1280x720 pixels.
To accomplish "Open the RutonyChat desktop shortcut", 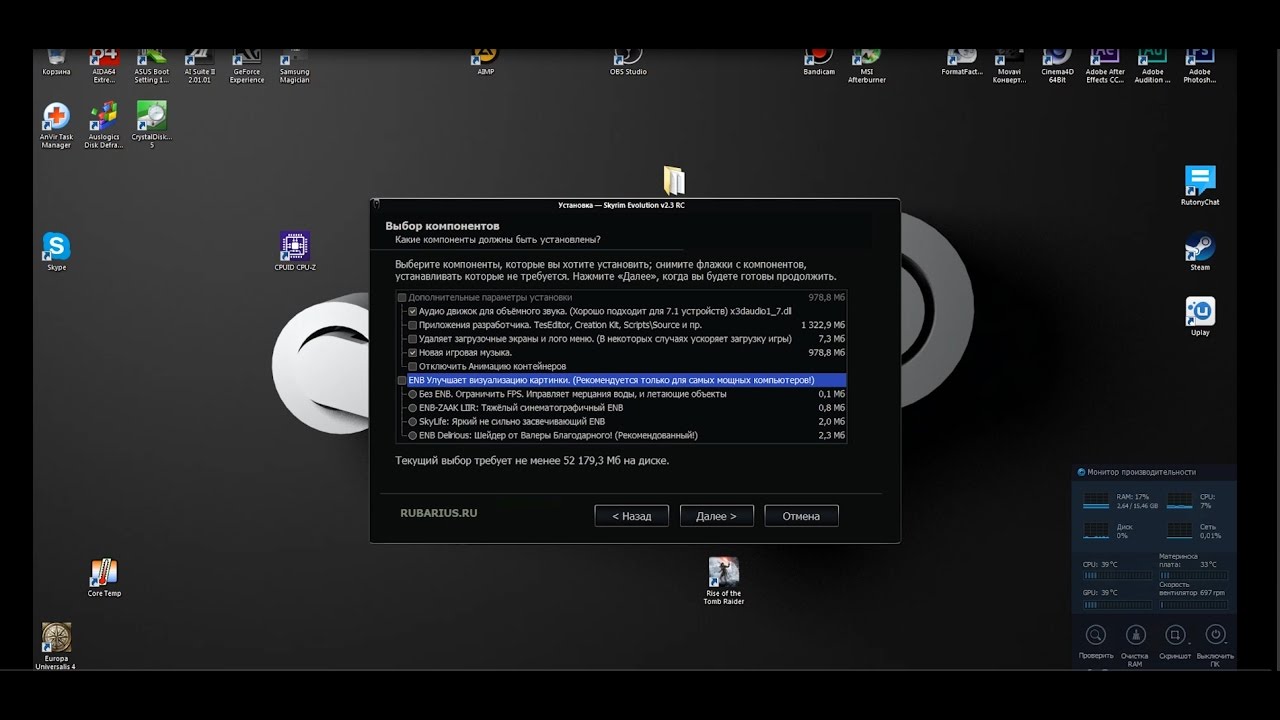I will (1200, 186).
